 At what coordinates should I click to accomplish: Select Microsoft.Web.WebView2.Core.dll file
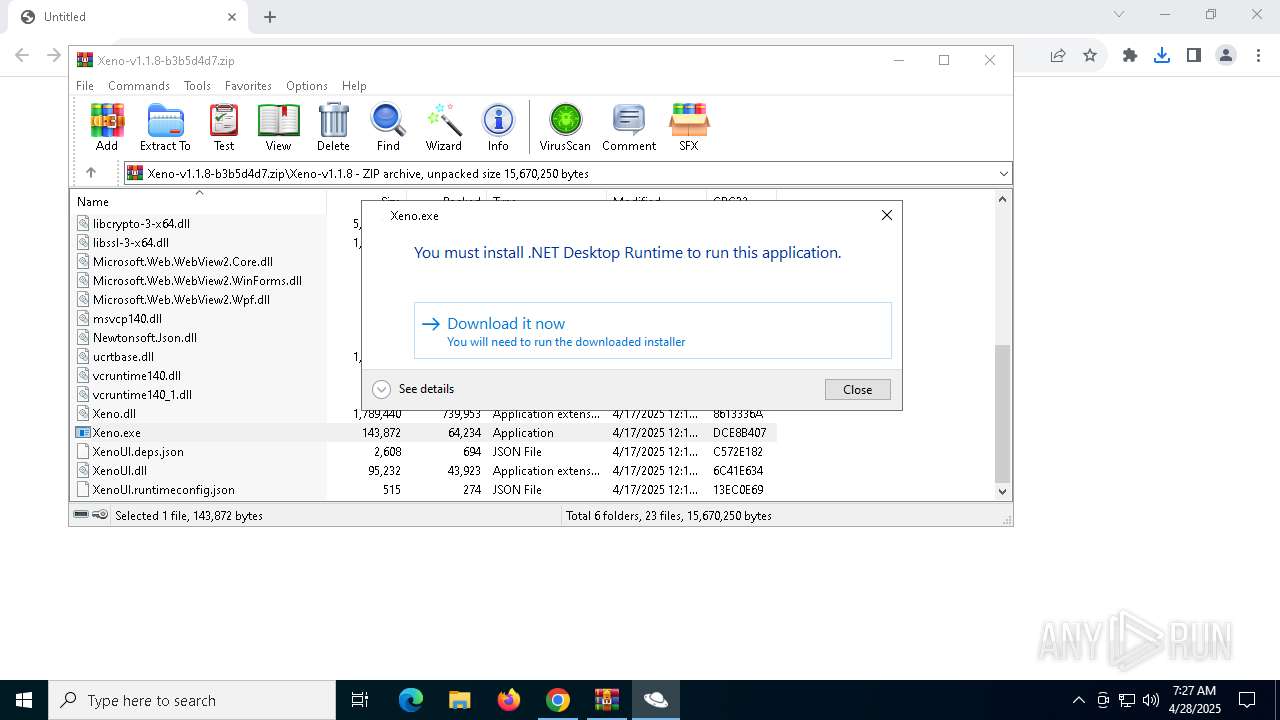[183, 262]
